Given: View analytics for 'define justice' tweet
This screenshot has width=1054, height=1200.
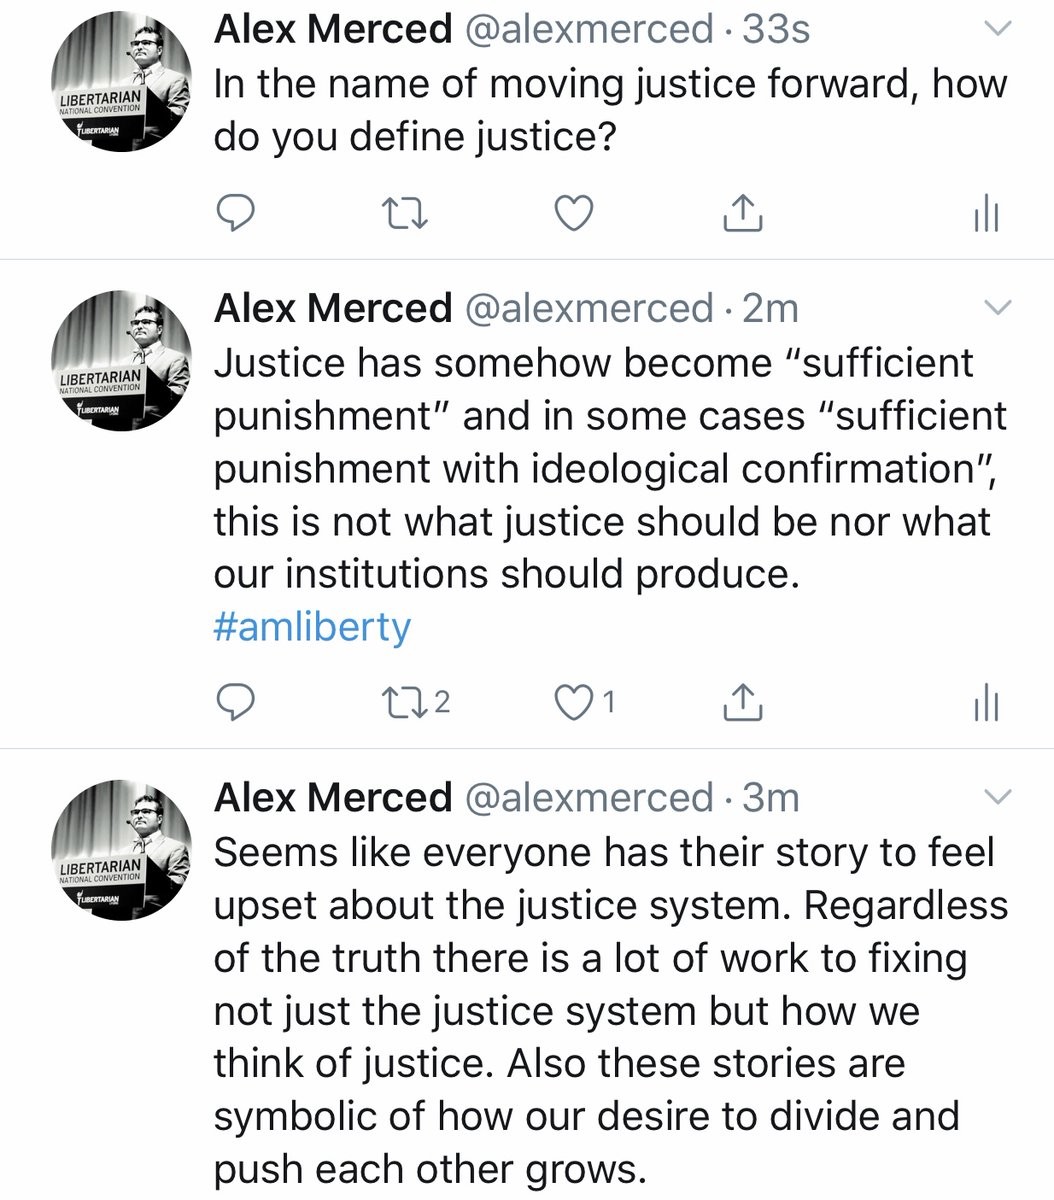Looking at the screenshot, I should pos(985,213).
